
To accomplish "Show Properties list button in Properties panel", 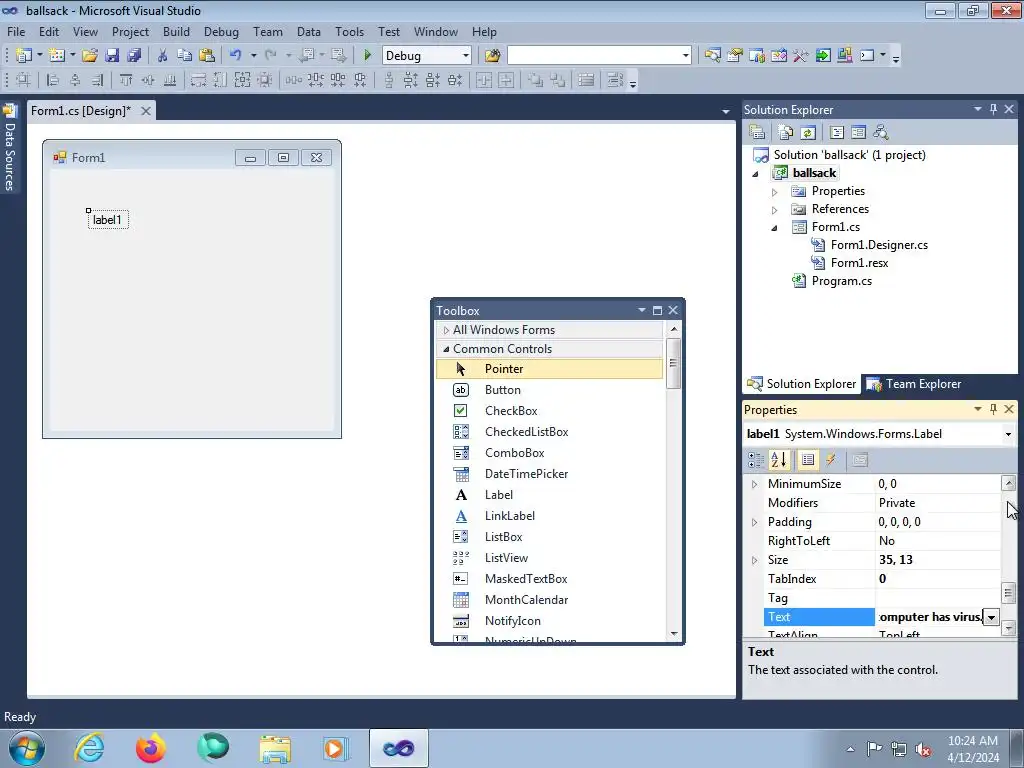I will [x=808, y=460].
